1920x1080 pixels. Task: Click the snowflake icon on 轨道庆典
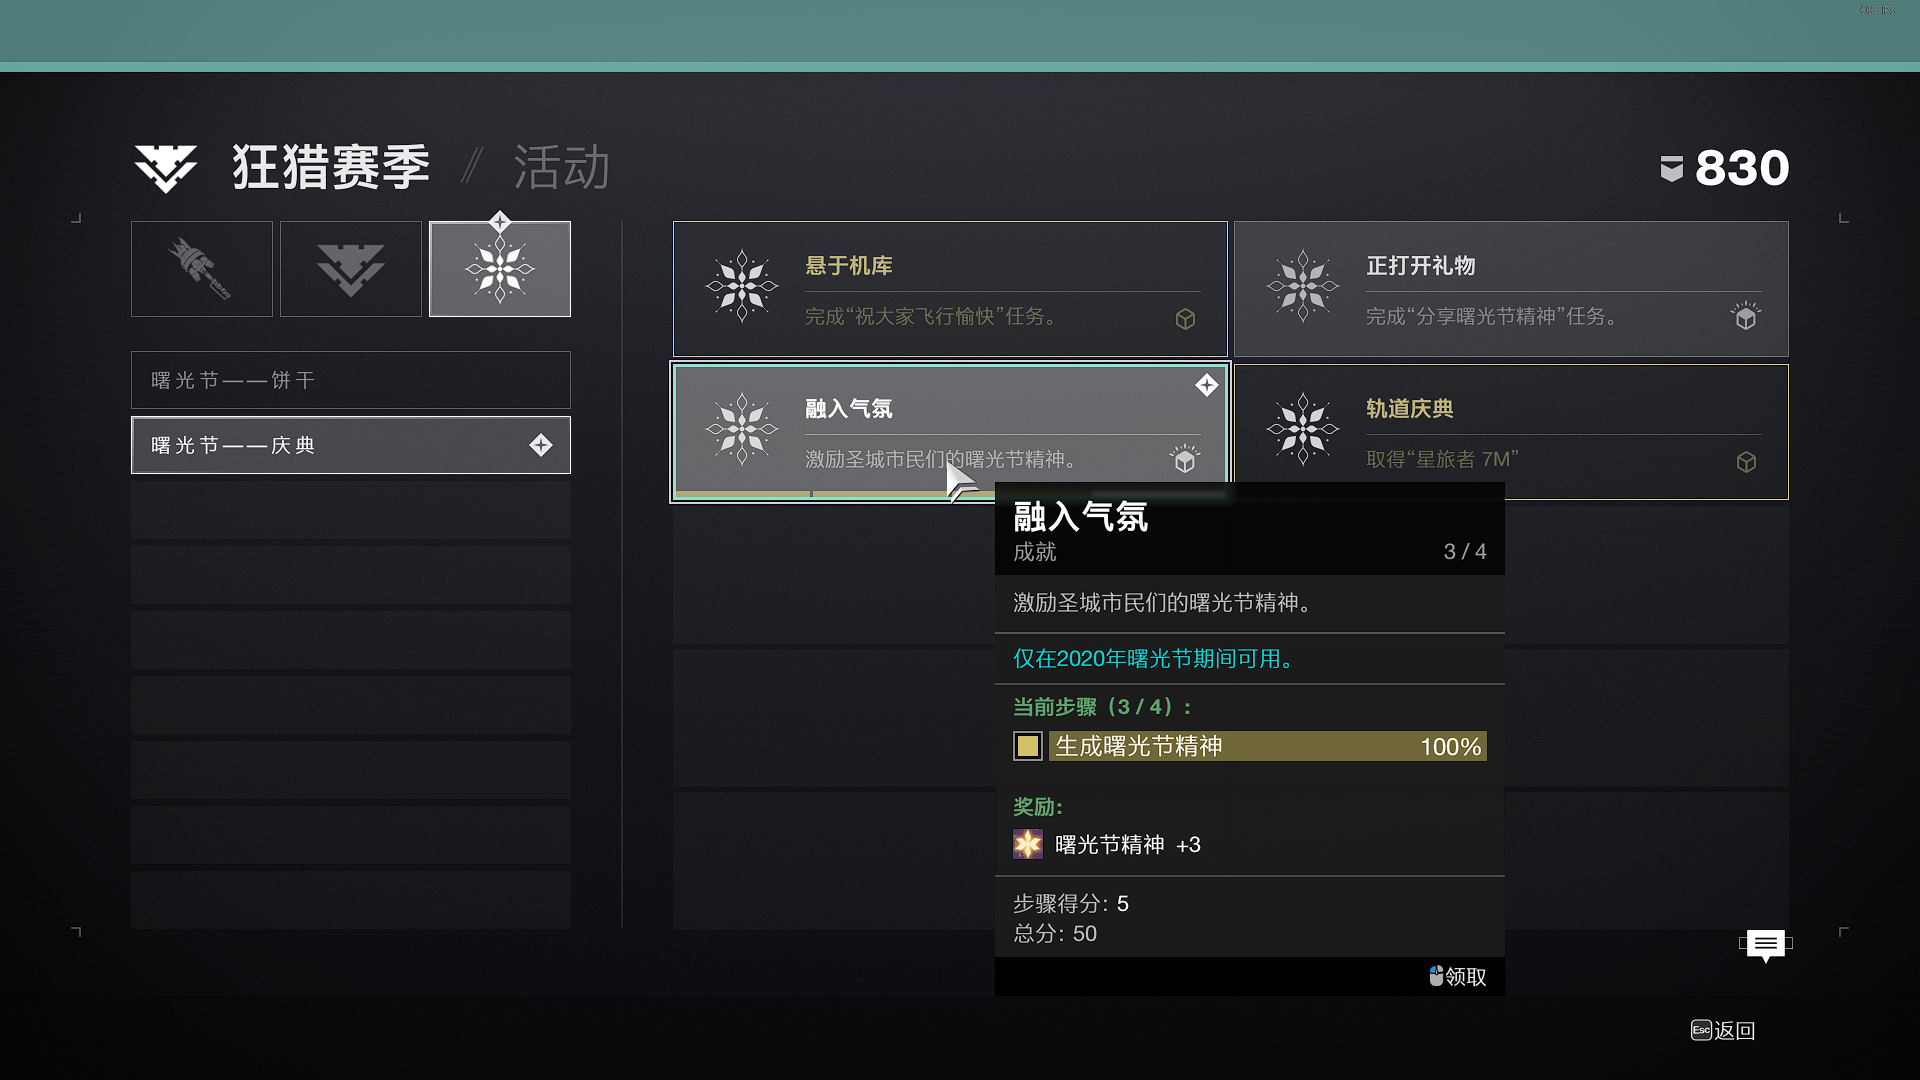click(x=1303, y=429)
